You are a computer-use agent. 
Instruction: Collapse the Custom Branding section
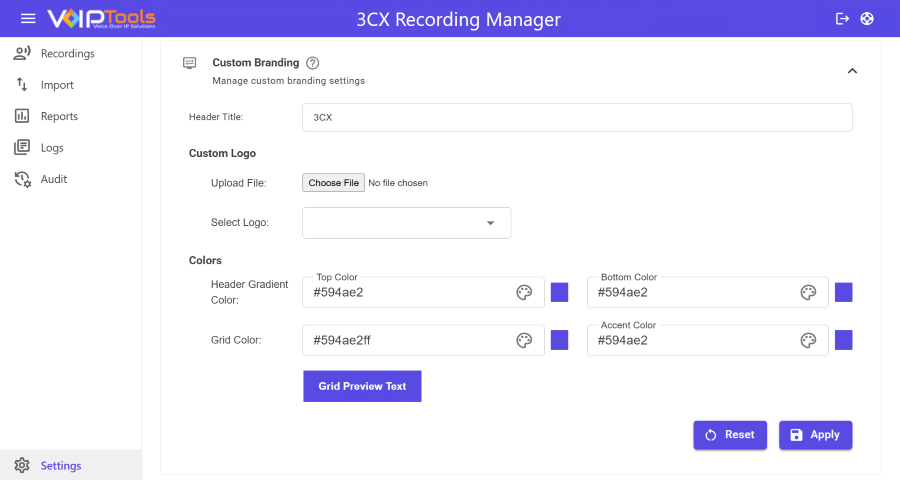(x=852, y=71)
